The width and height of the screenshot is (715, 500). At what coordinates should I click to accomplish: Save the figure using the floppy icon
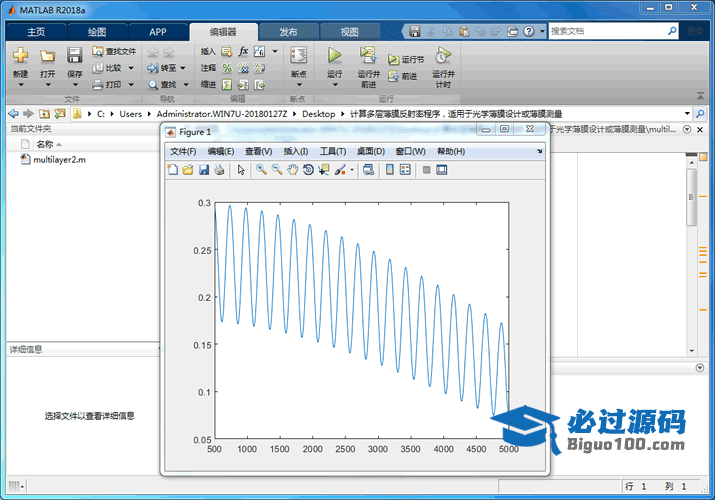point(203,170)
